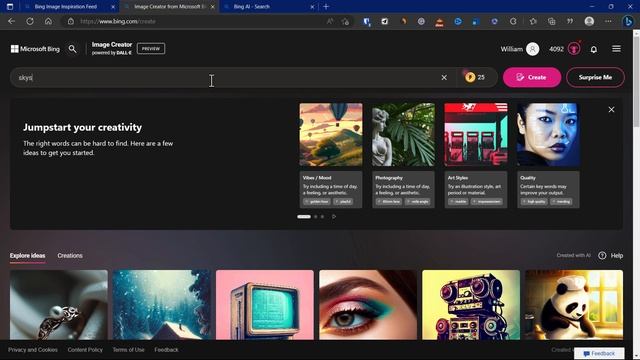Open the red gas station Art Styles thumbnail

point(476,135)
